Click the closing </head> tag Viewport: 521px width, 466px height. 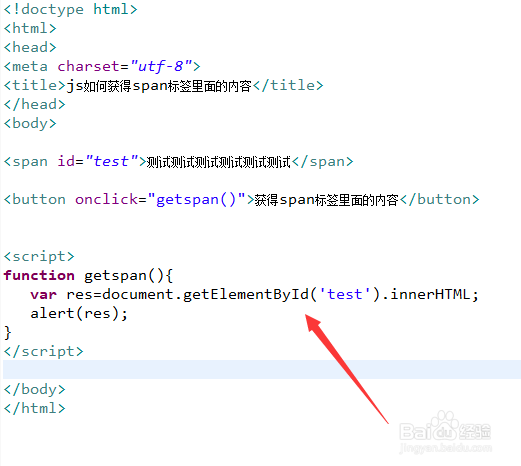[x=34, y=104]
